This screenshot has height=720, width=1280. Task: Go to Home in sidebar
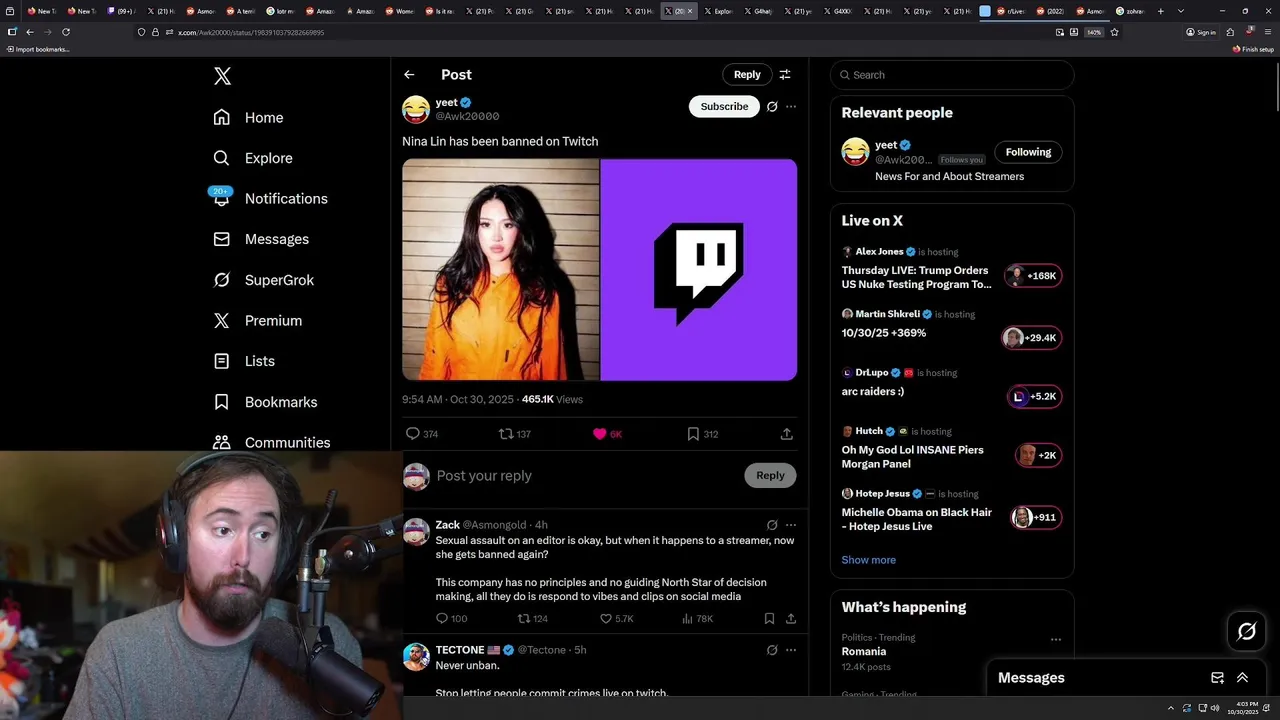[248, 117]
